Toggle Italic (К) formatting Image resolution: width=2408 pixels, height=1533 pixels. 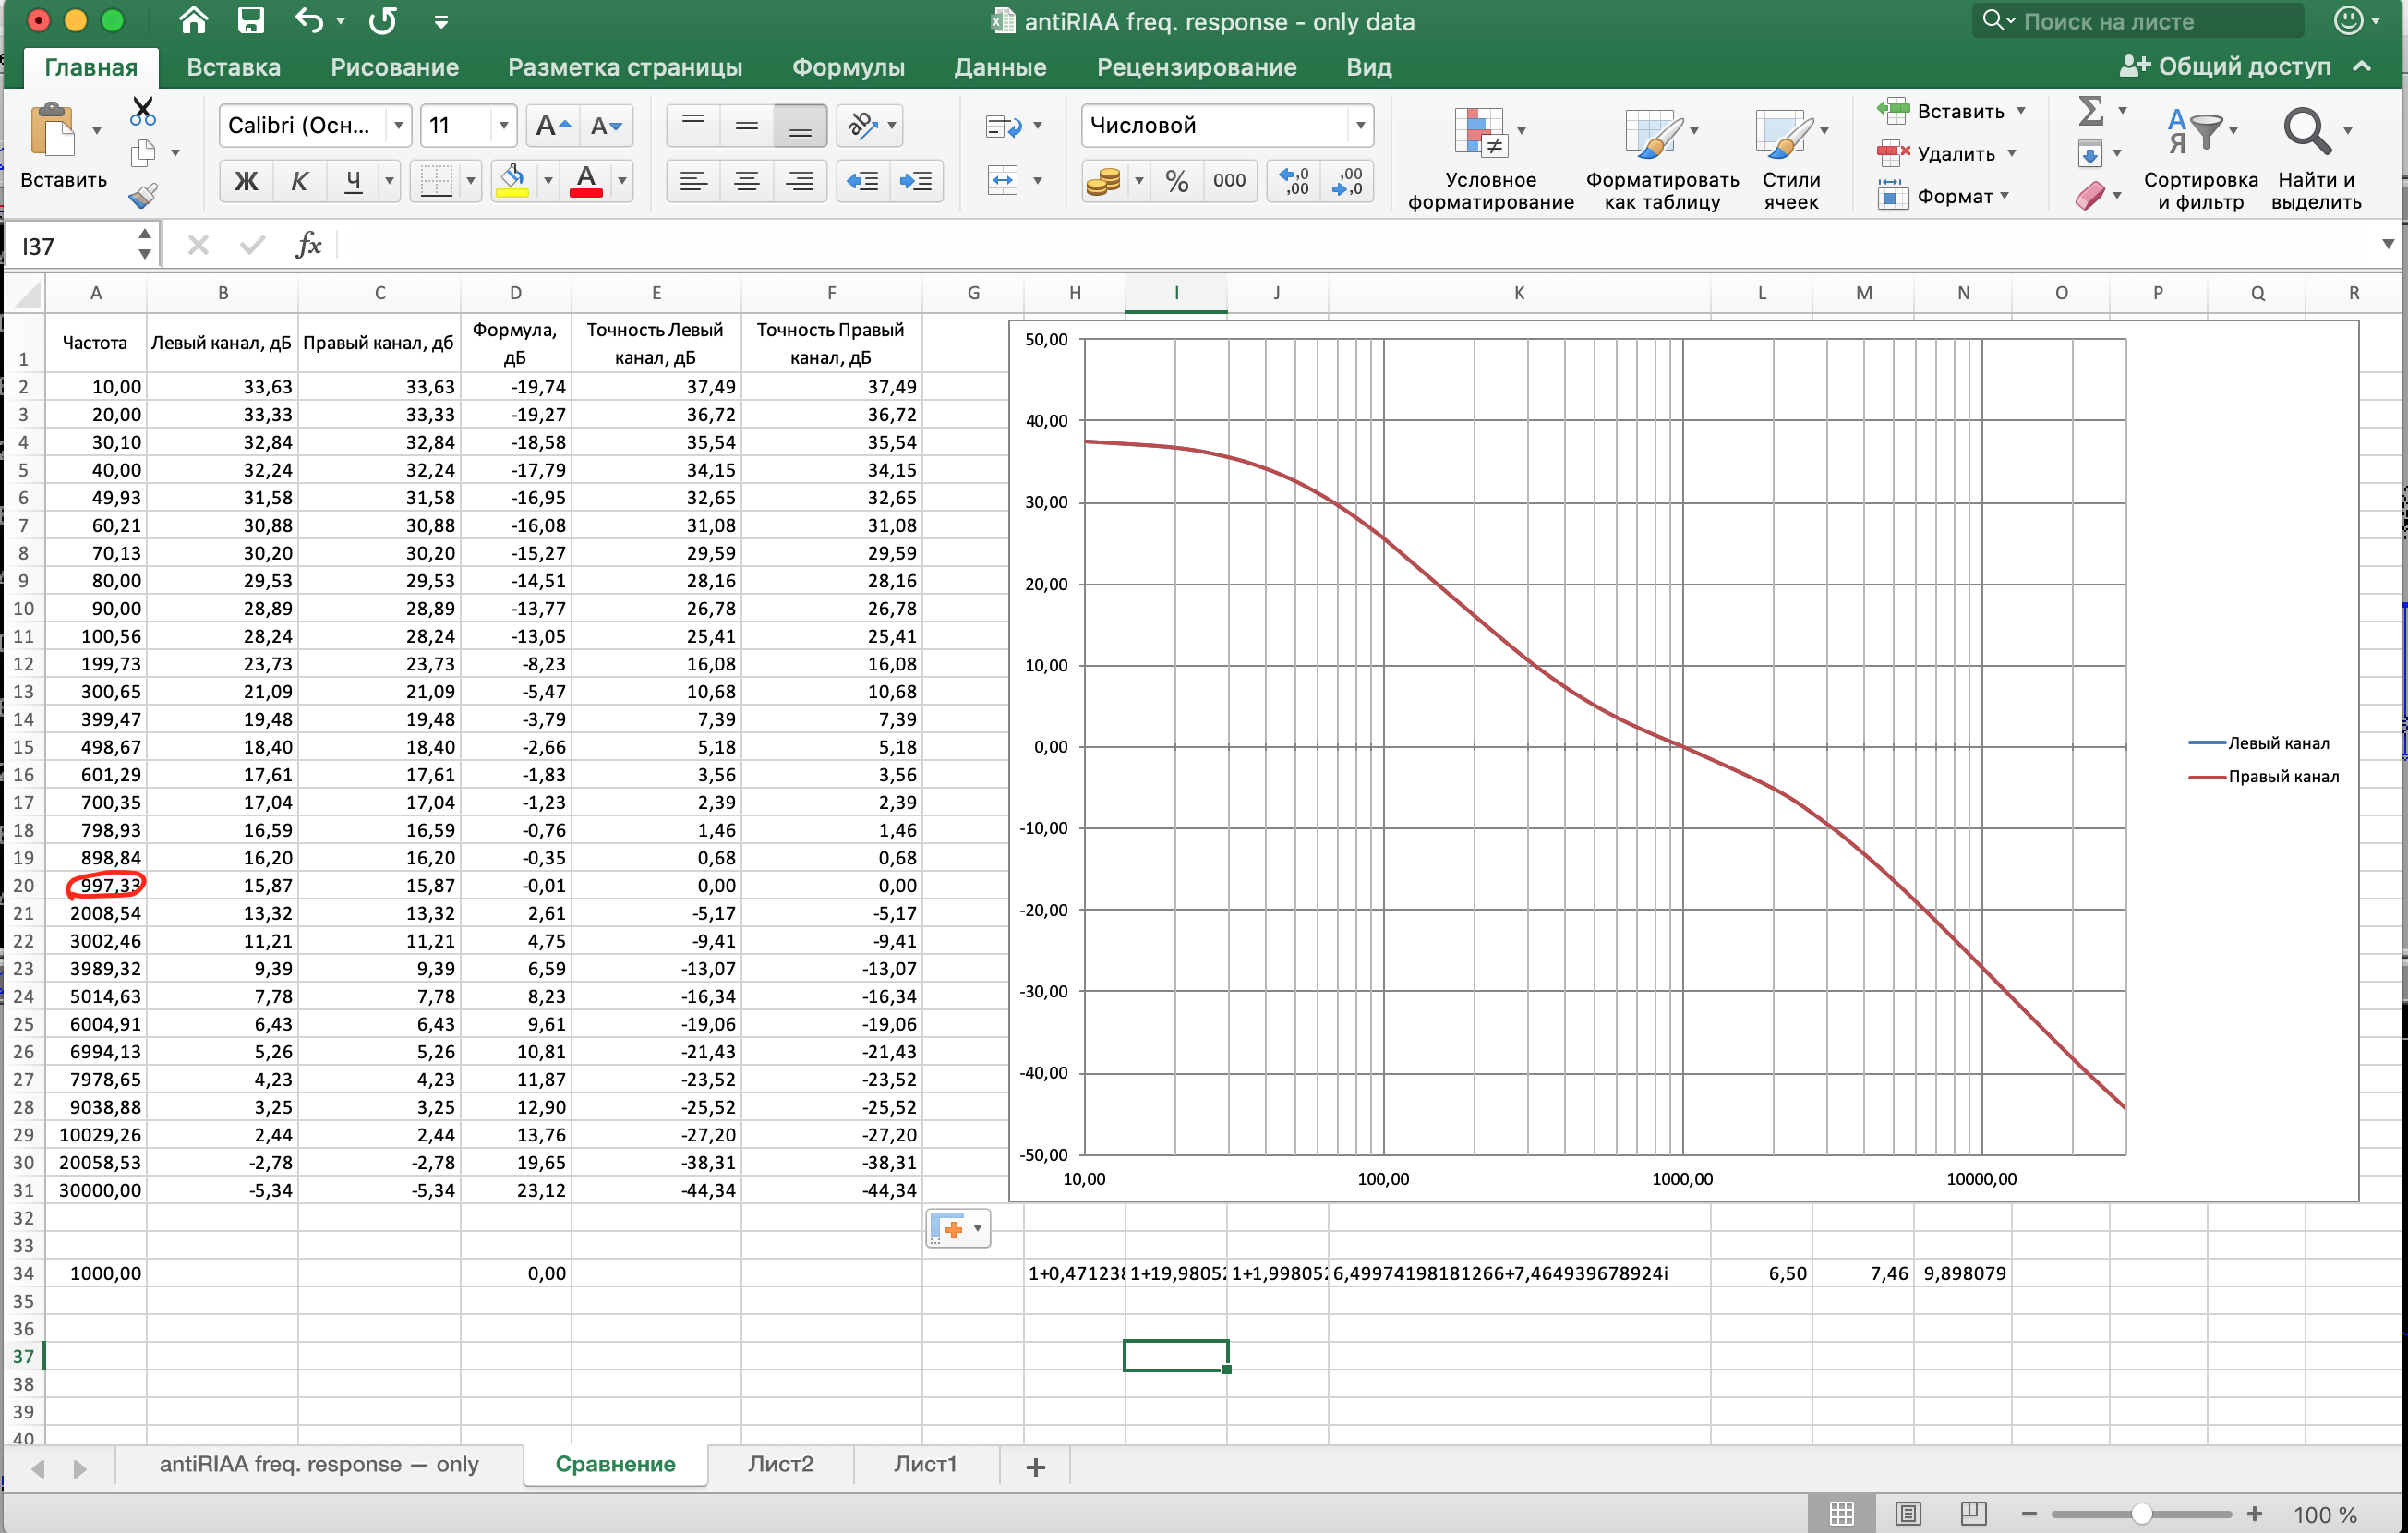click(298, 181)
